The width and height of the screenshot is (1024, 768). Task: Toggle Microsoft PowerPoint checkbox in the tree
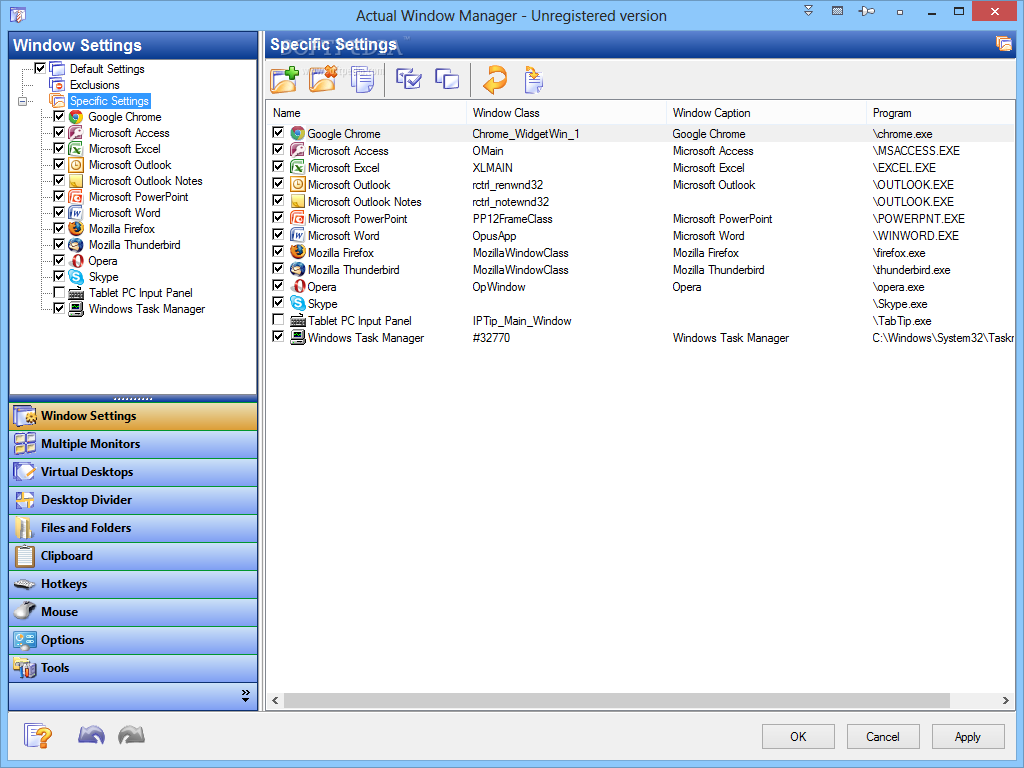click(59, 196)
